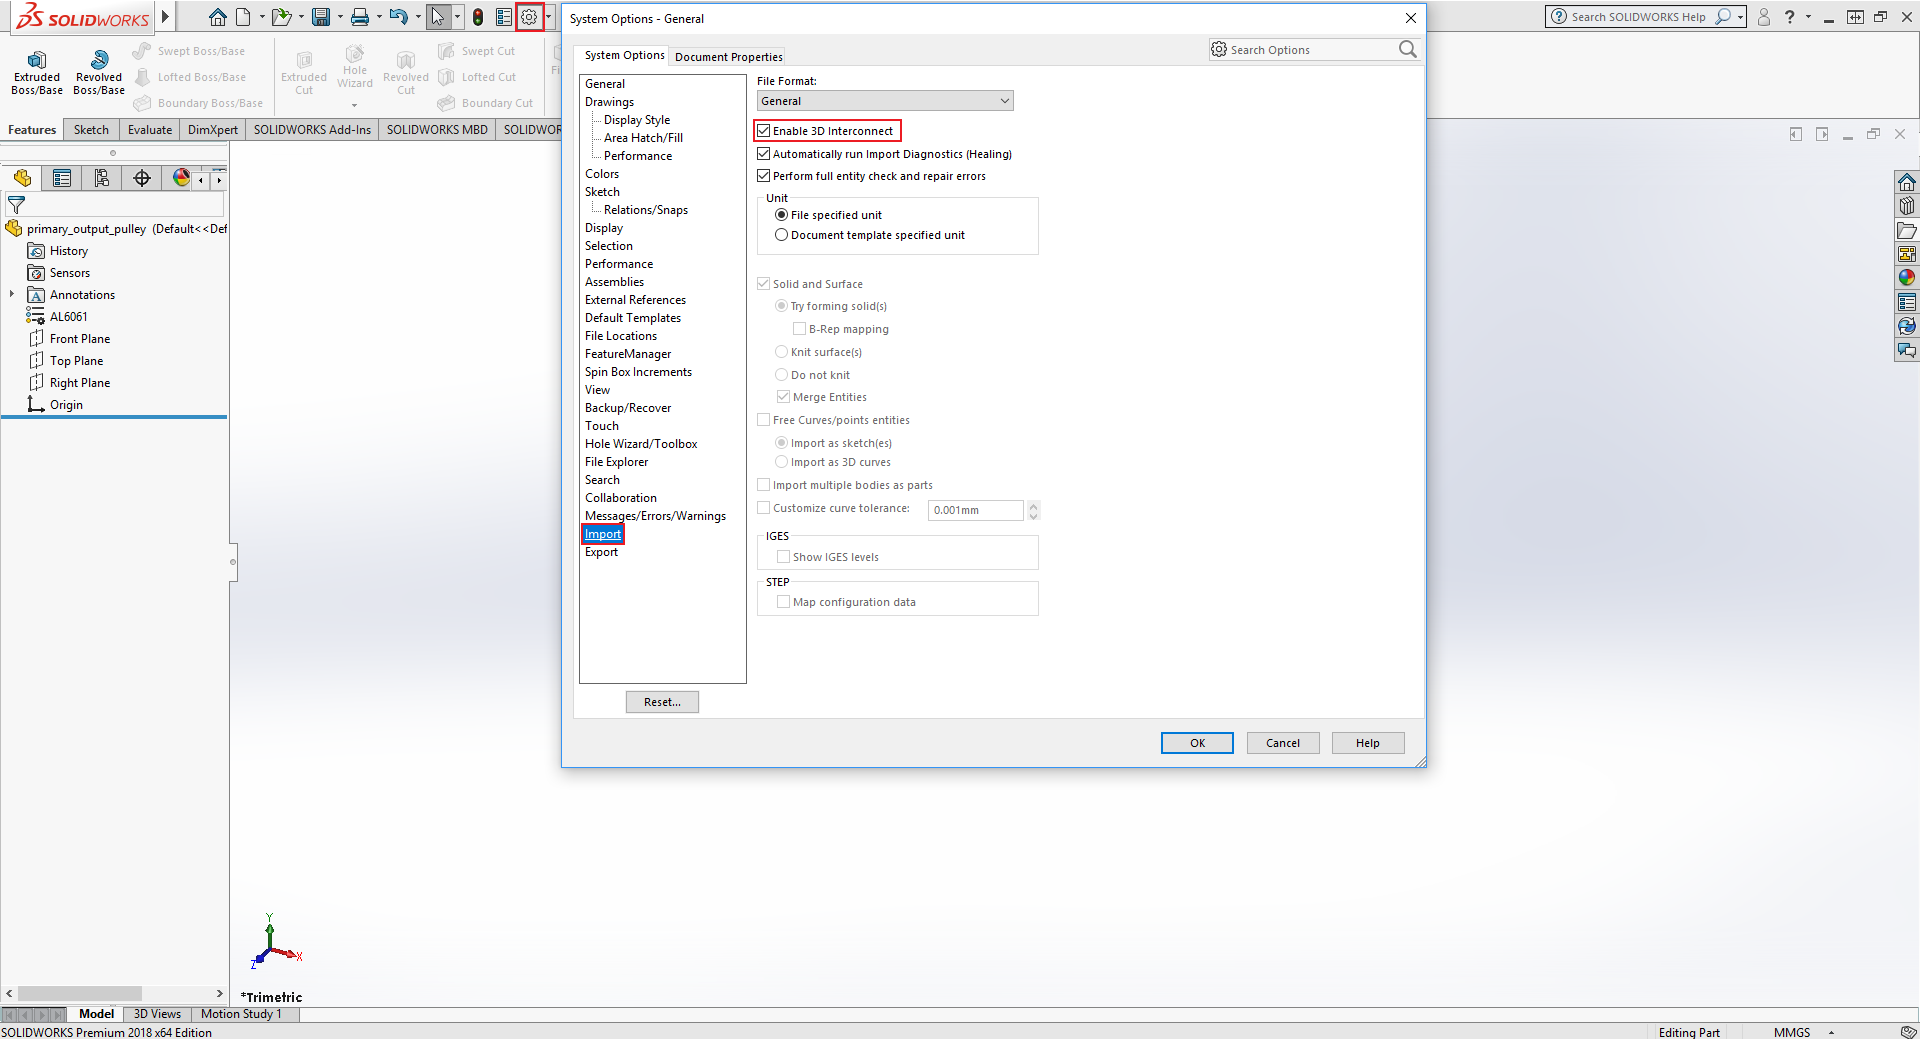Image resolution: width=1920 pixels, height=1039 pixels.
Task: Click the Options gear icon in toolbar
Action: (529, 17)
